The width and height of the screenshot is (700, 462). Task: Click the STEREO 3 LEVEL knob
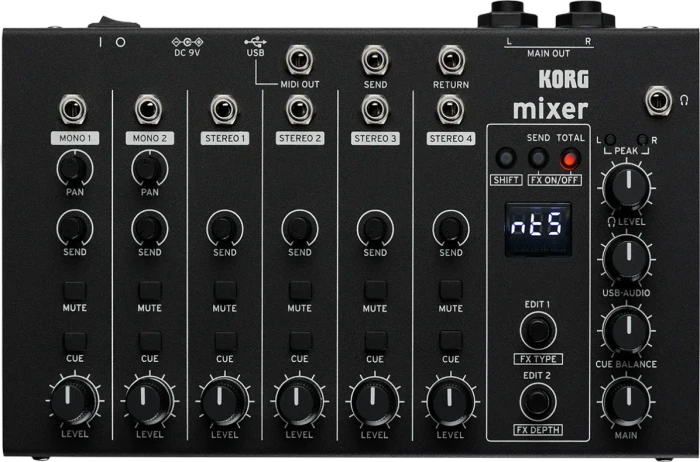click(375, 400)
